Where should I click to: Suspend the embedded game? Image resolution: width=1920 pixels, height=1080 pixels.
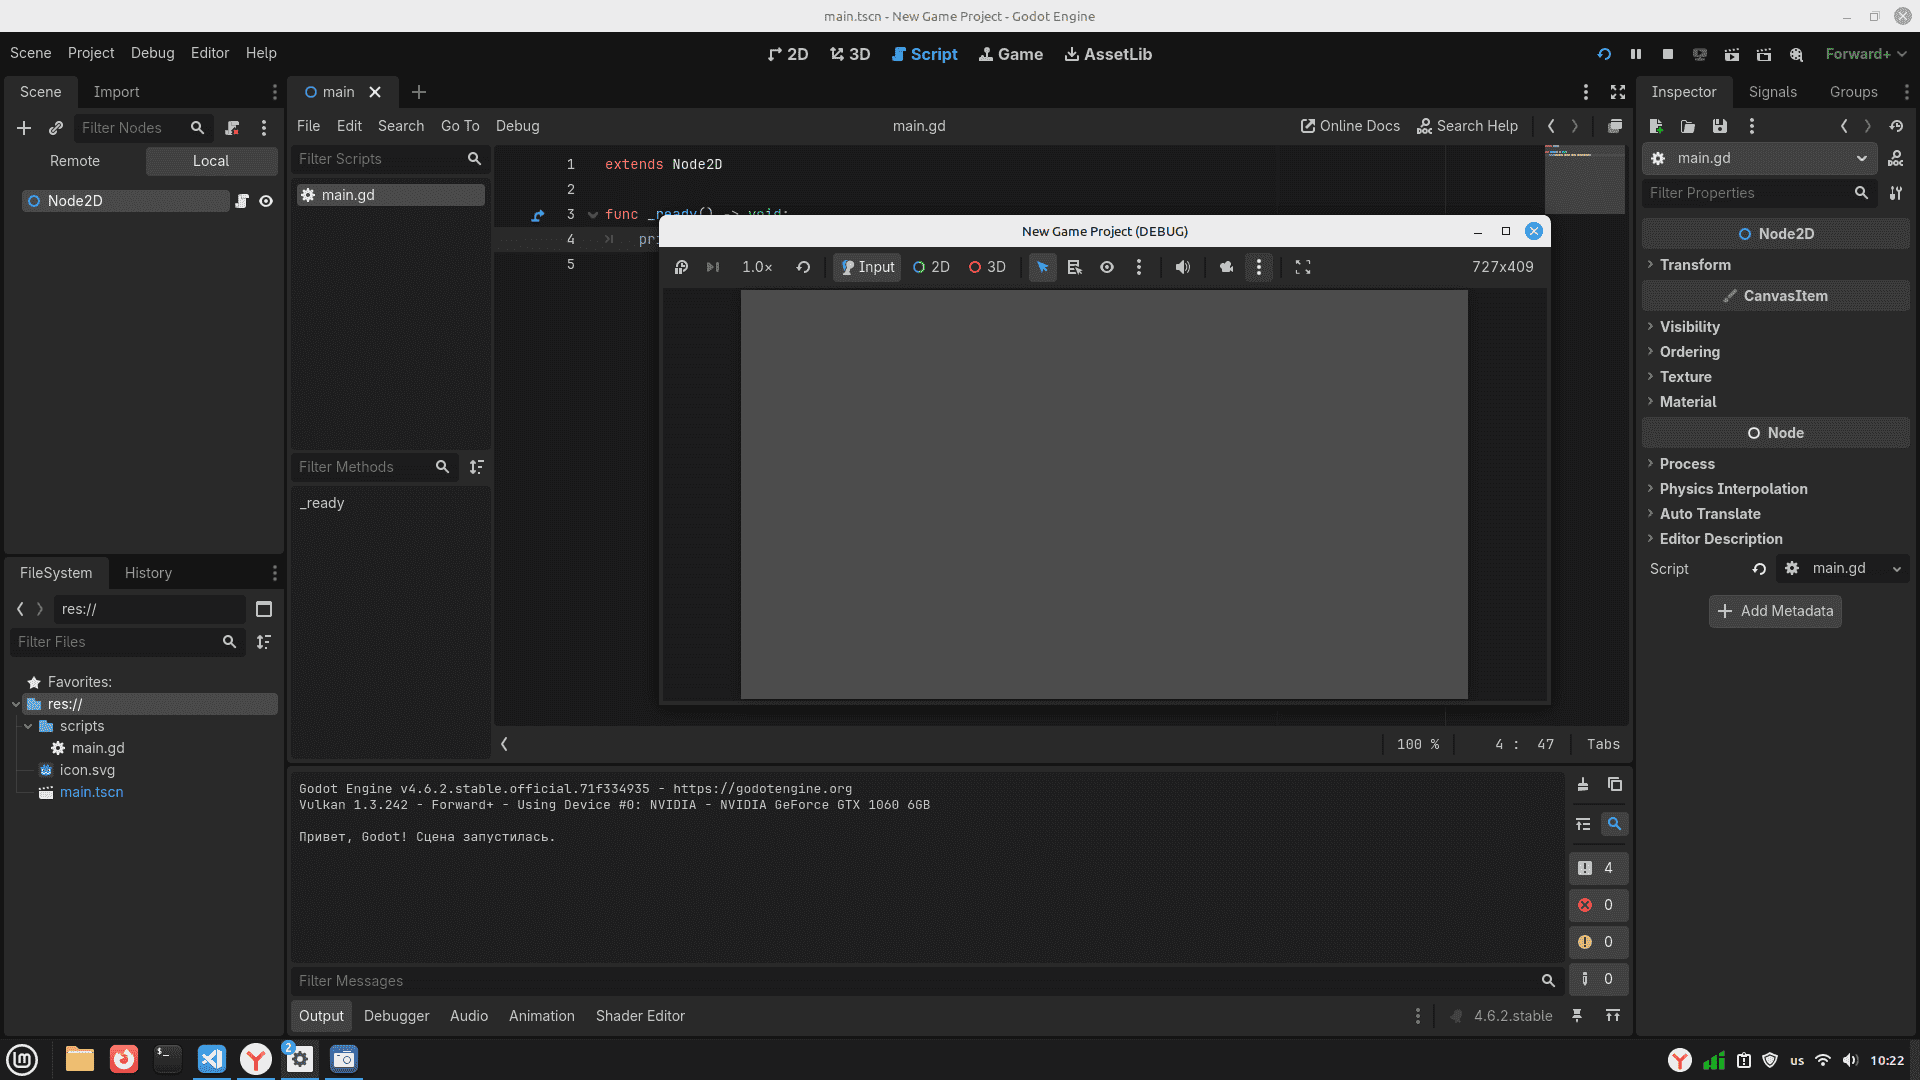pyautogui.click(x=681, y=267)
